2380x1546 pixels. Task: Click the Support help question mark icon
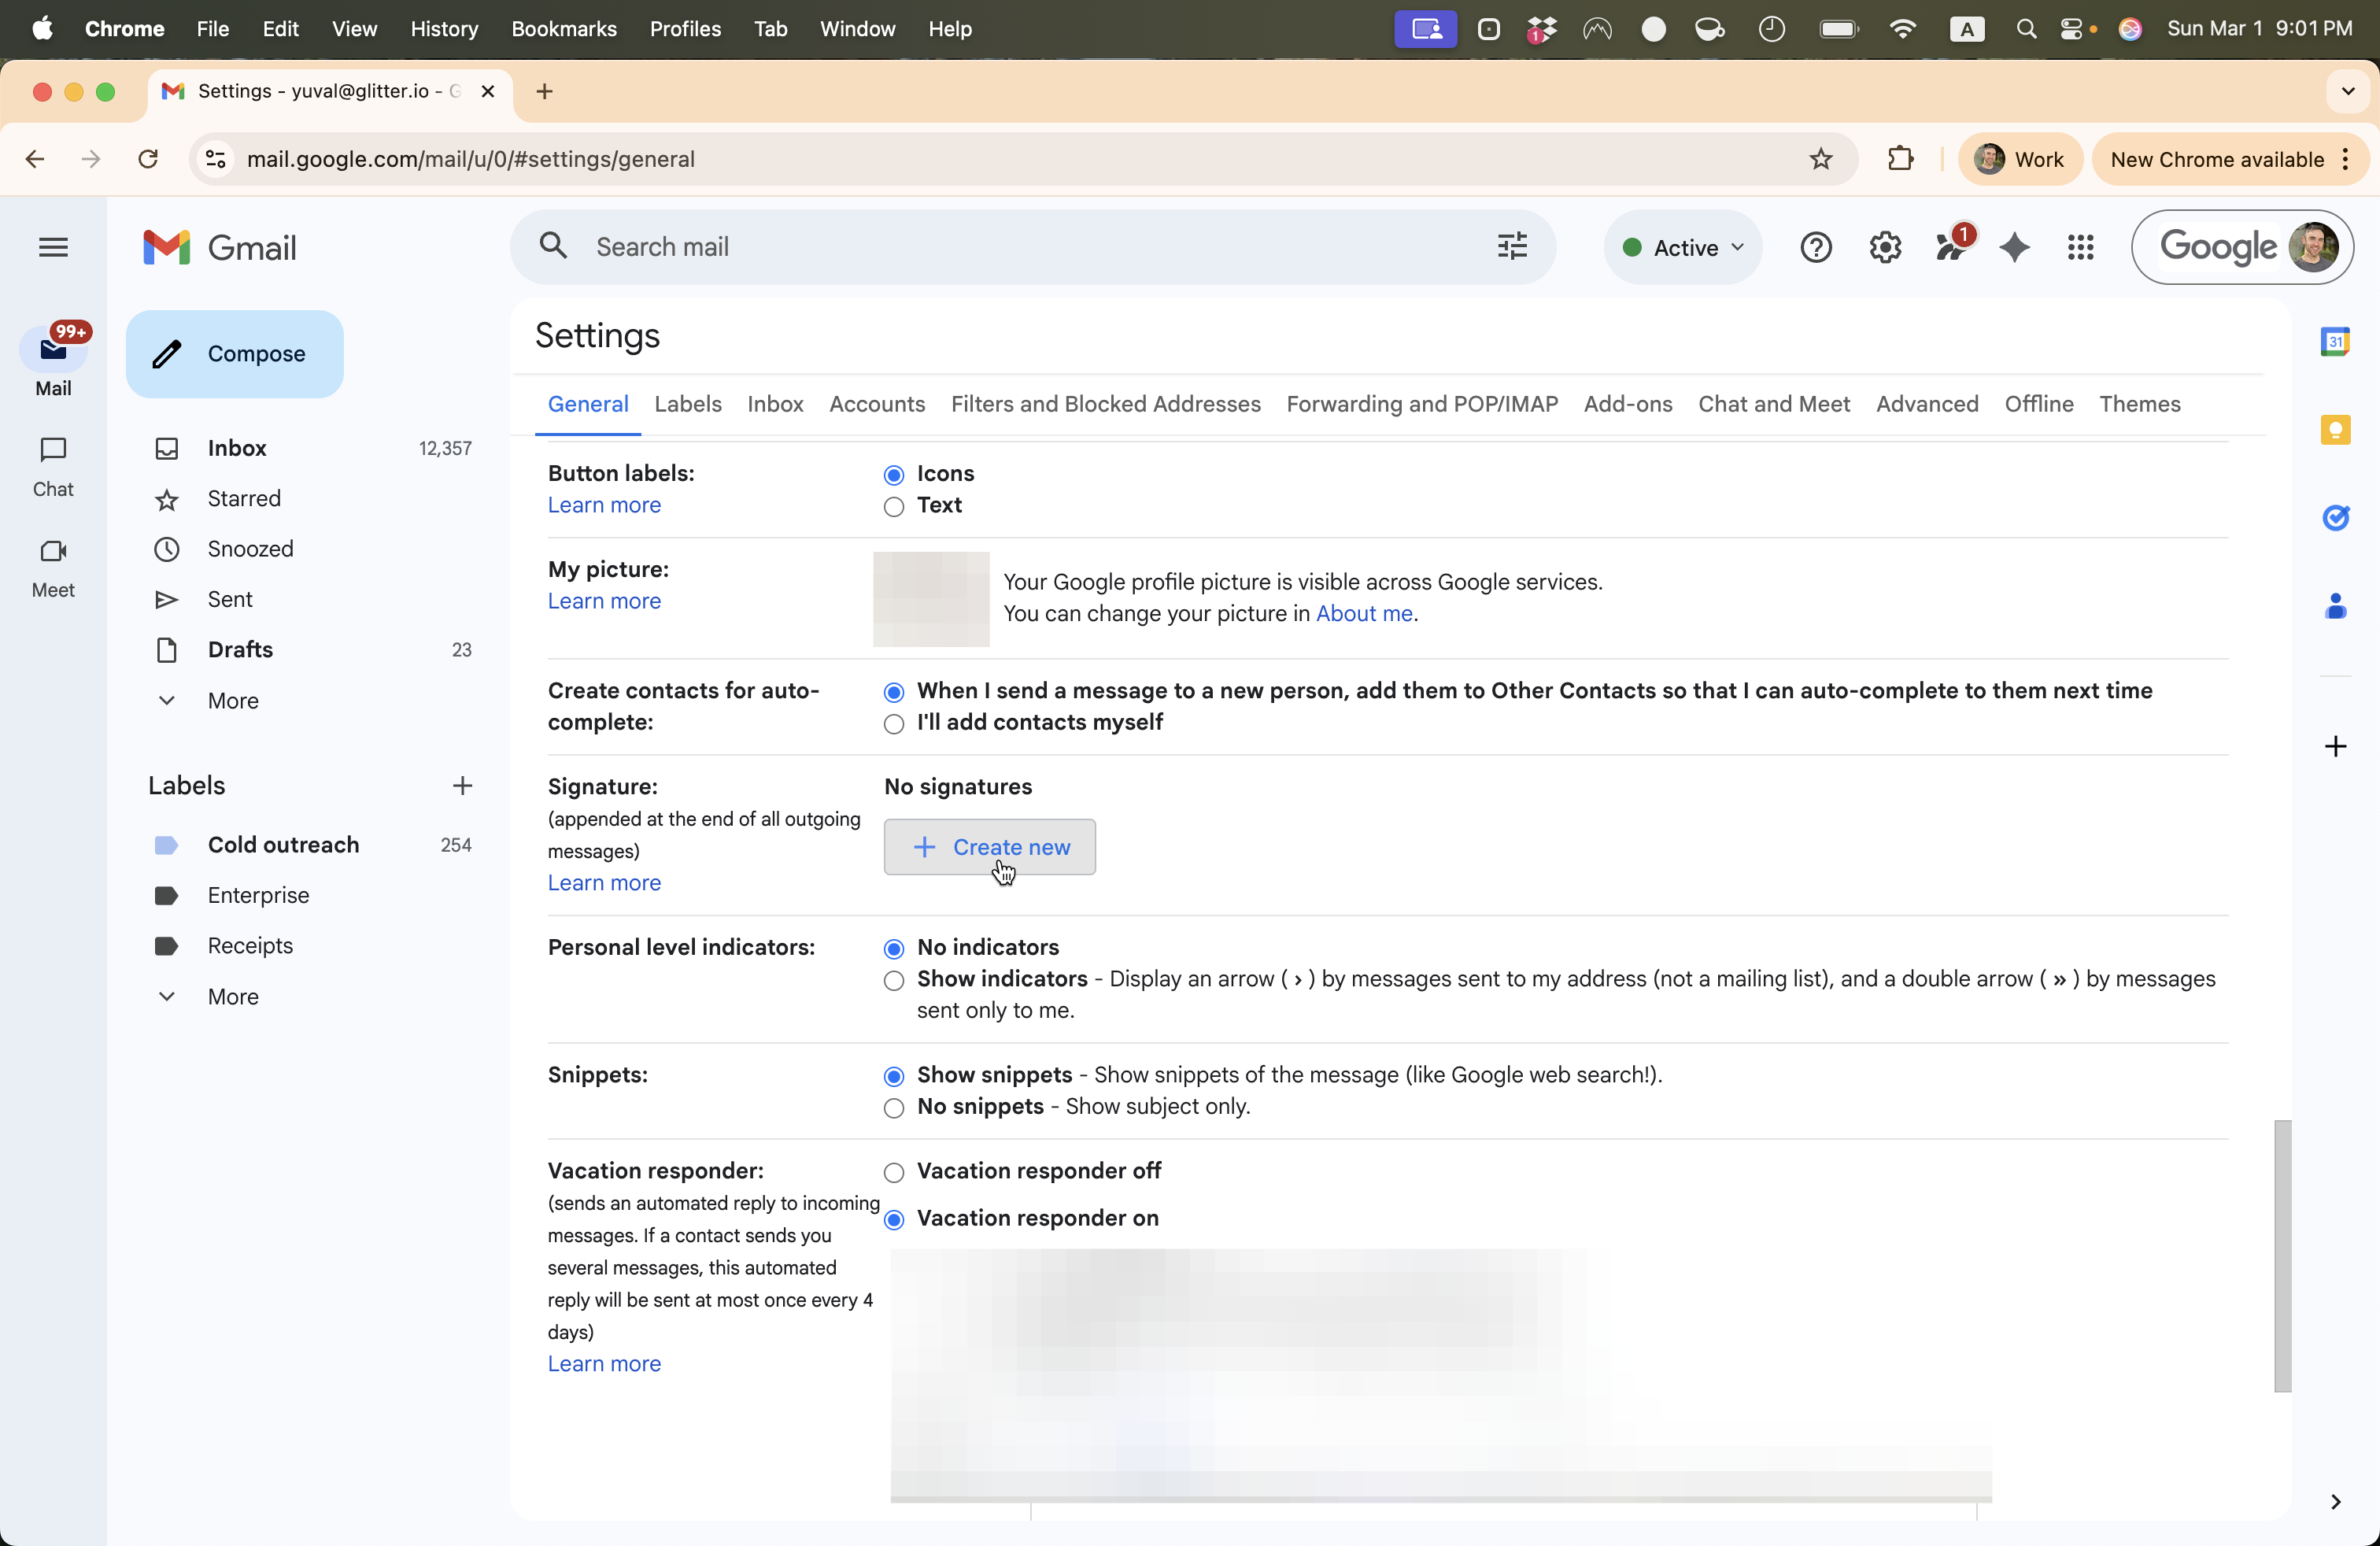(x=1815, y=247)
